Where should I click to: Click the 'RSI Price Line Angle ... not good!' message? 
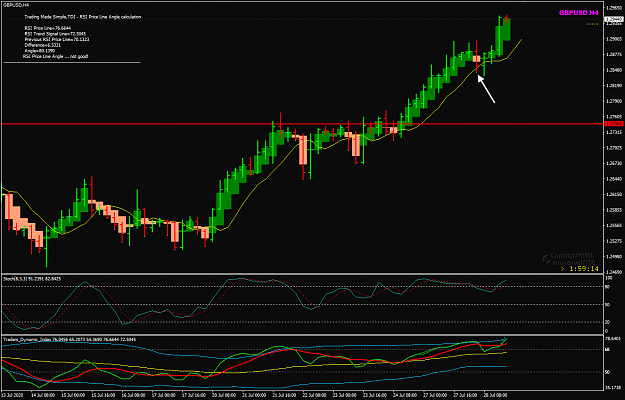point(55,57)
